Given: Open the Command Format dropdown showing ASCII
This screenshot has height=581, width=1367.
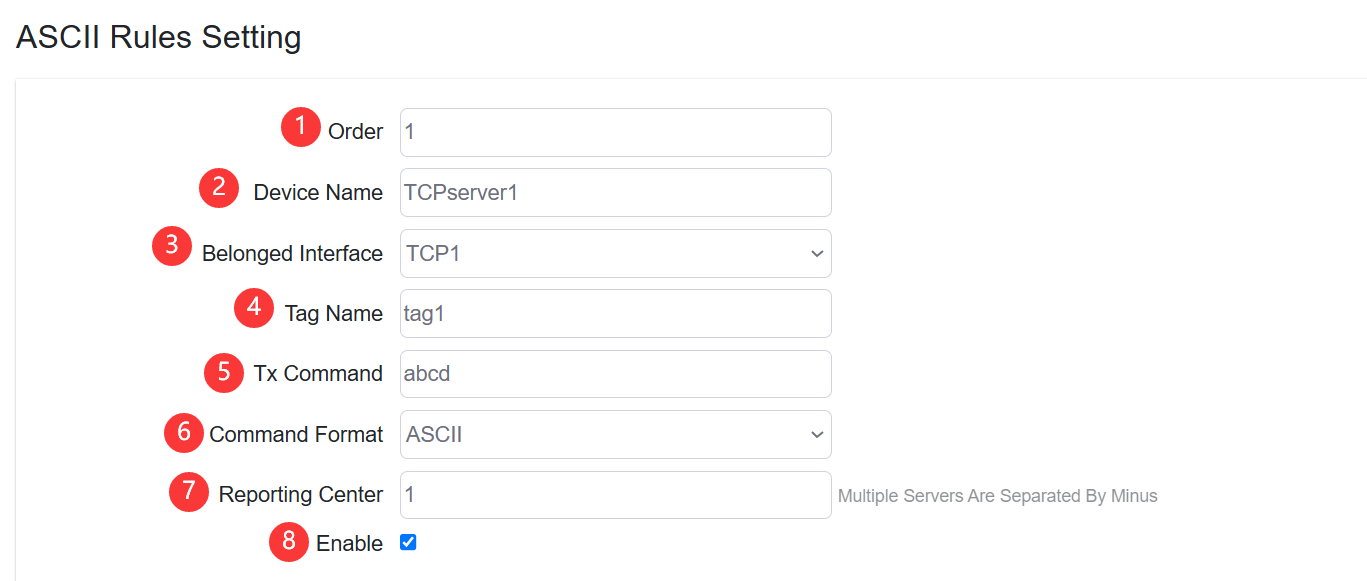Looking at the screenshot, I should click(x=615, y=434).
